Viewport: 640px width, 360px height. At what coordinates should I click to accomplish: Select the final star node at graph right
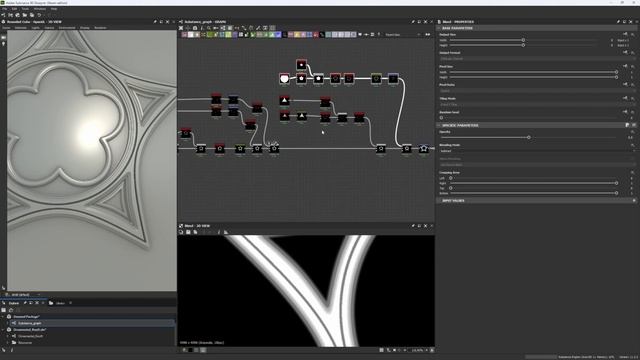(x=424, y=149)
